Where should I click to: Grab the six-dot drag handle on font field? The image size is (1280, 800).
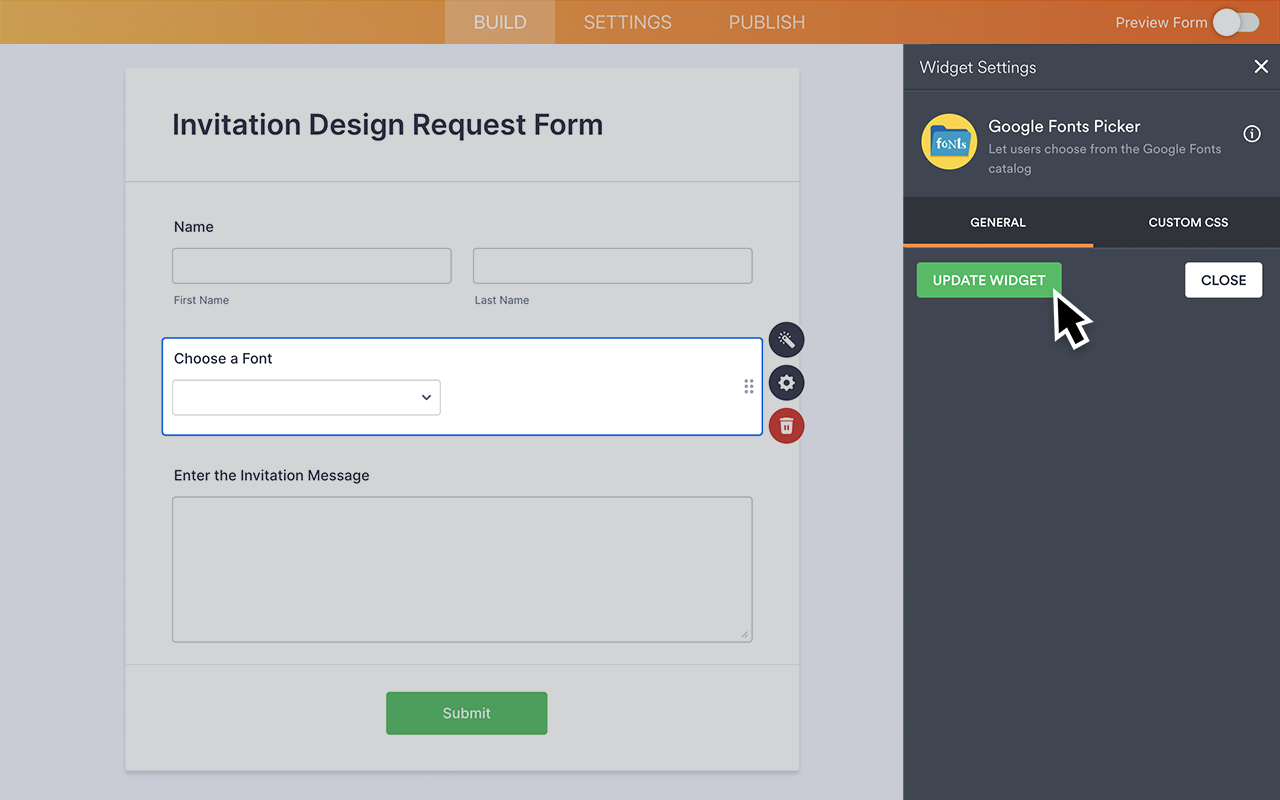tap(748, 386)
